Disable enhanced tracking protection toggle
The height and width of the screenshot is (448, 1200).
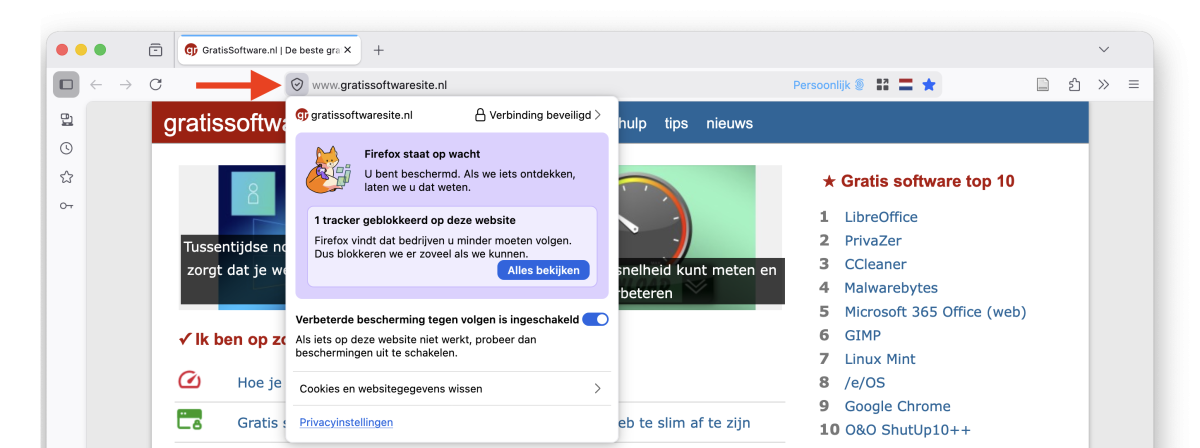click(x=595, y=320)
